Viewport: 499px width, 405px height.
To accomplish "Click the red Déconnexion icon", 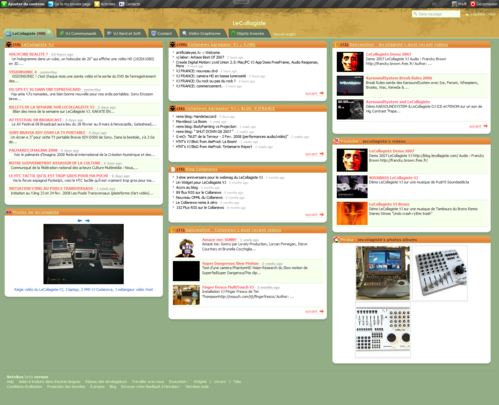I will 473,4.
